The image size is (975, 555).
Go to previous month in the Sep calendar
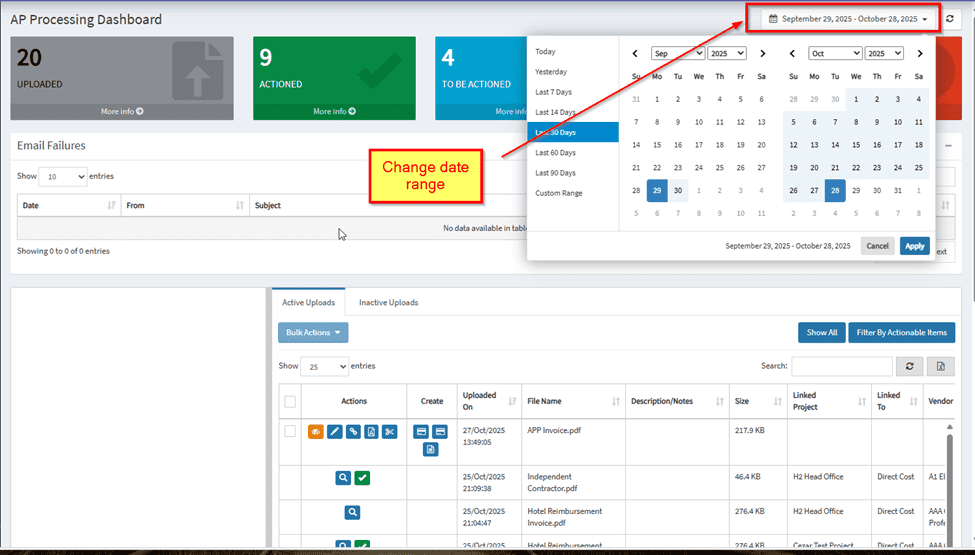635,53
